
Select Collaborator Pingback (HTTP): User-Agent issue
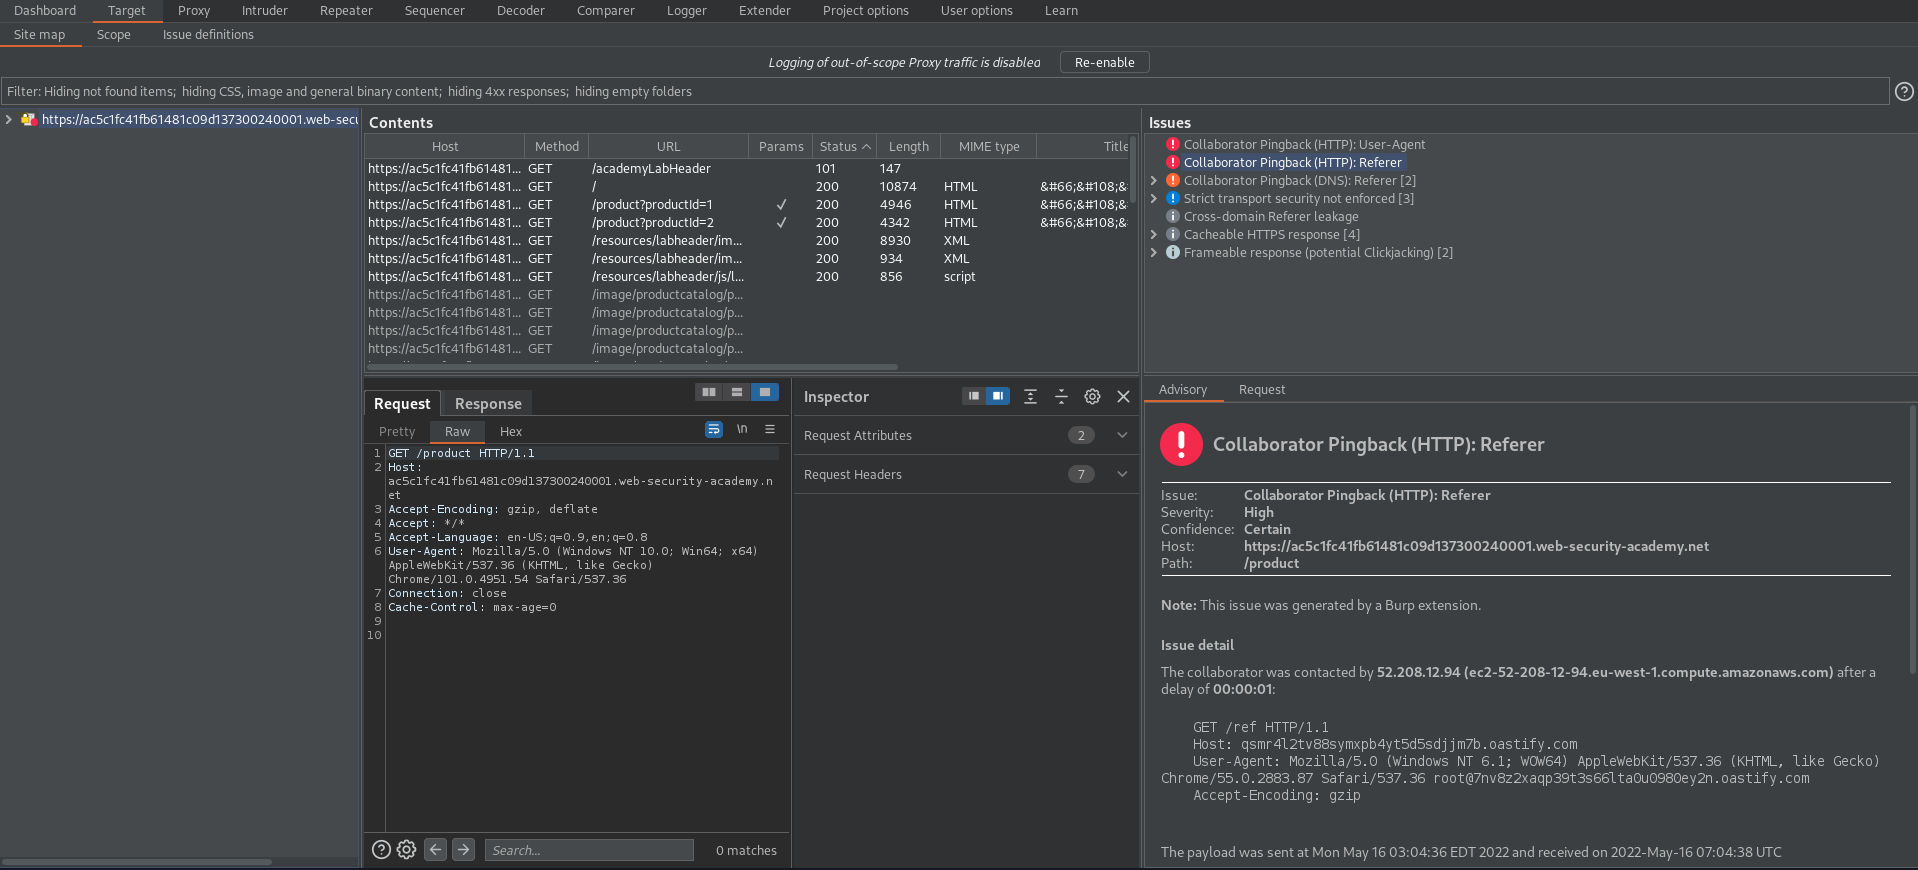tap(1304, 144)
